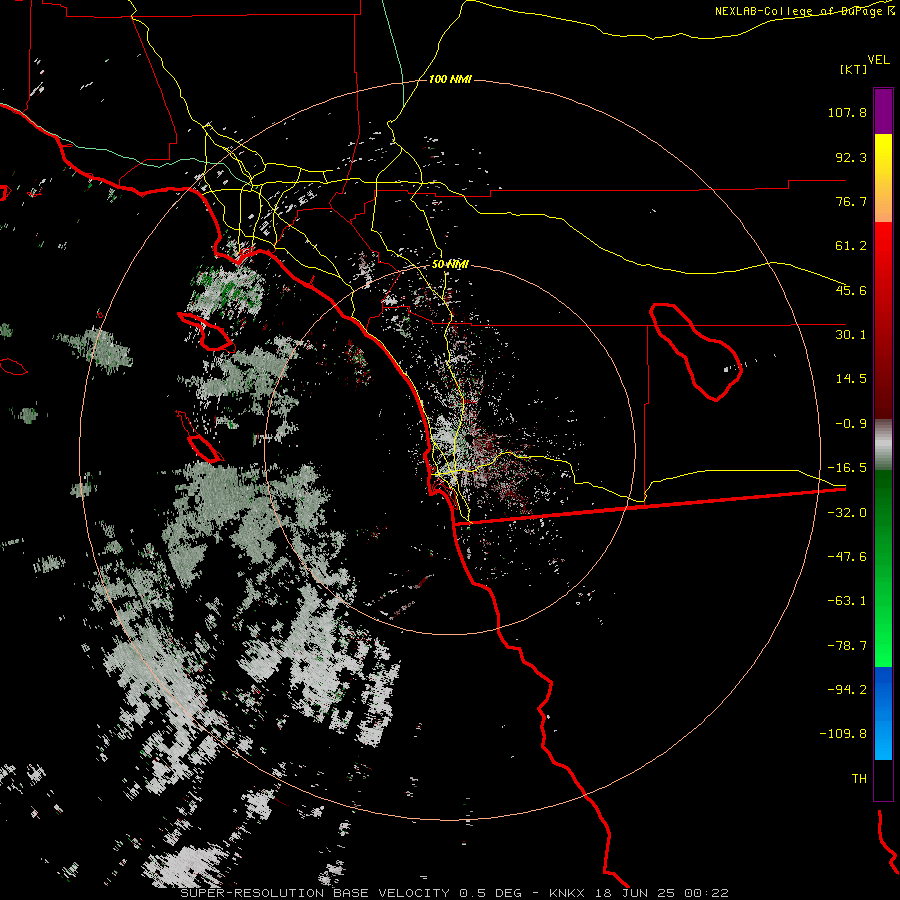
Task: Click the 92.3 legend value
Action: pyautogui.click(x=851, y=157)
